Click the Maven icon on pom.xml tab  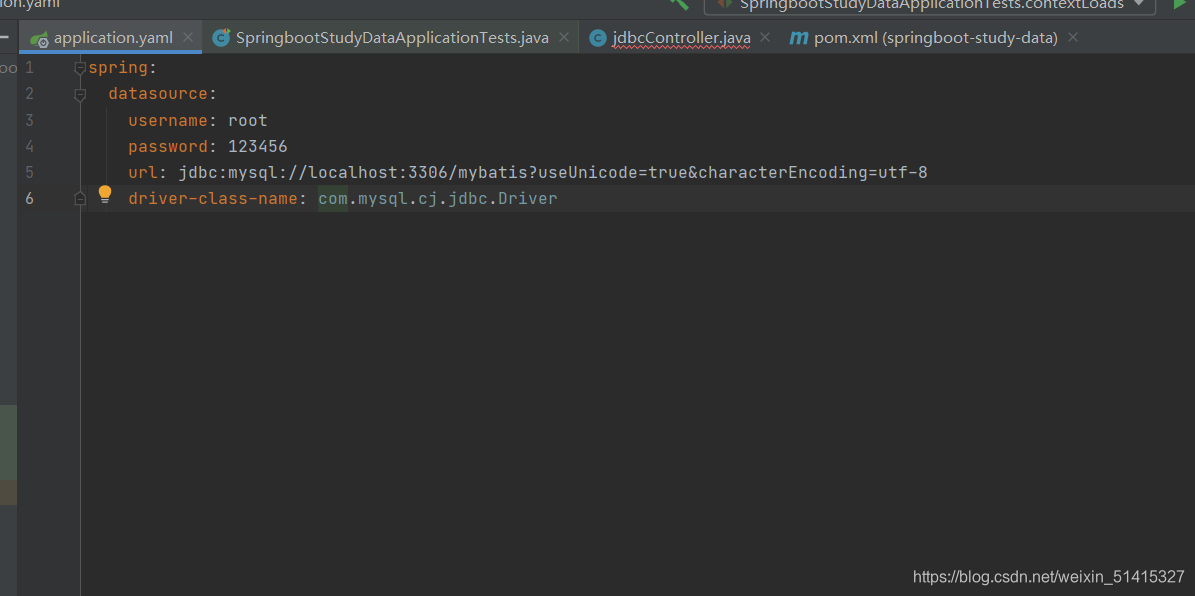click(x=798, y=37)
